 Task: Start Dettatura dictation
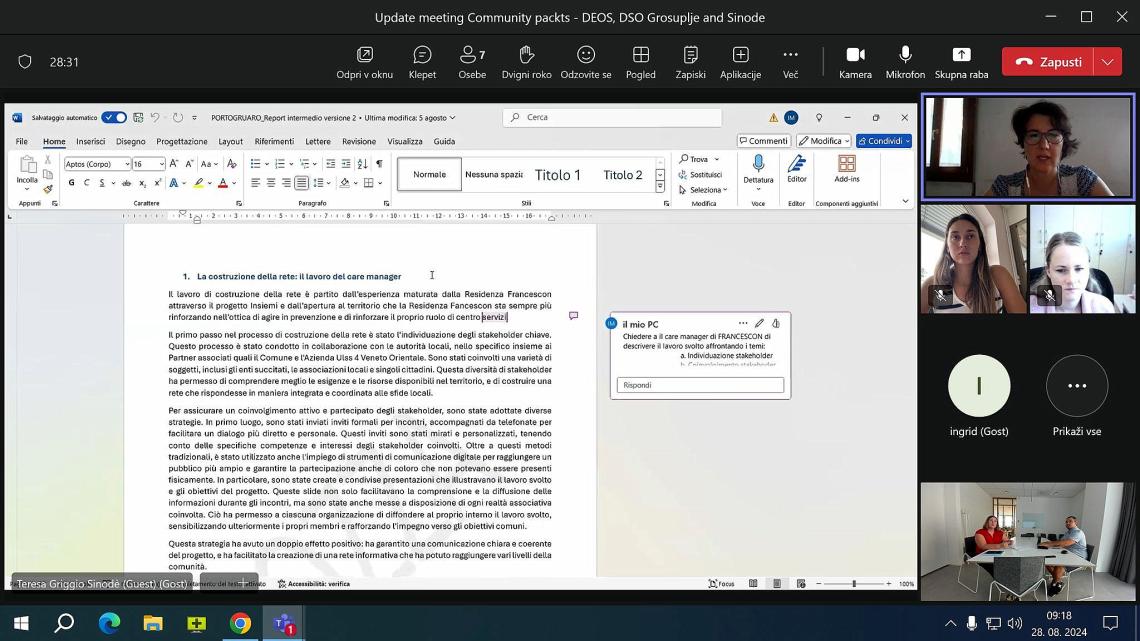point(758,170)
